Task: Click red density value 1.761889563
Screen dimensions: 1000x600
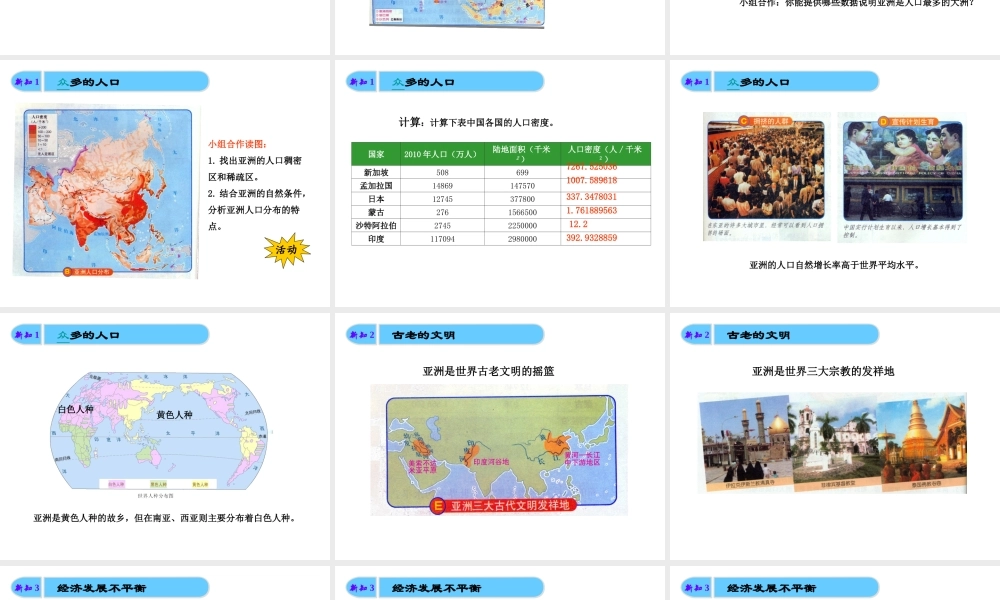Action: 591,210
